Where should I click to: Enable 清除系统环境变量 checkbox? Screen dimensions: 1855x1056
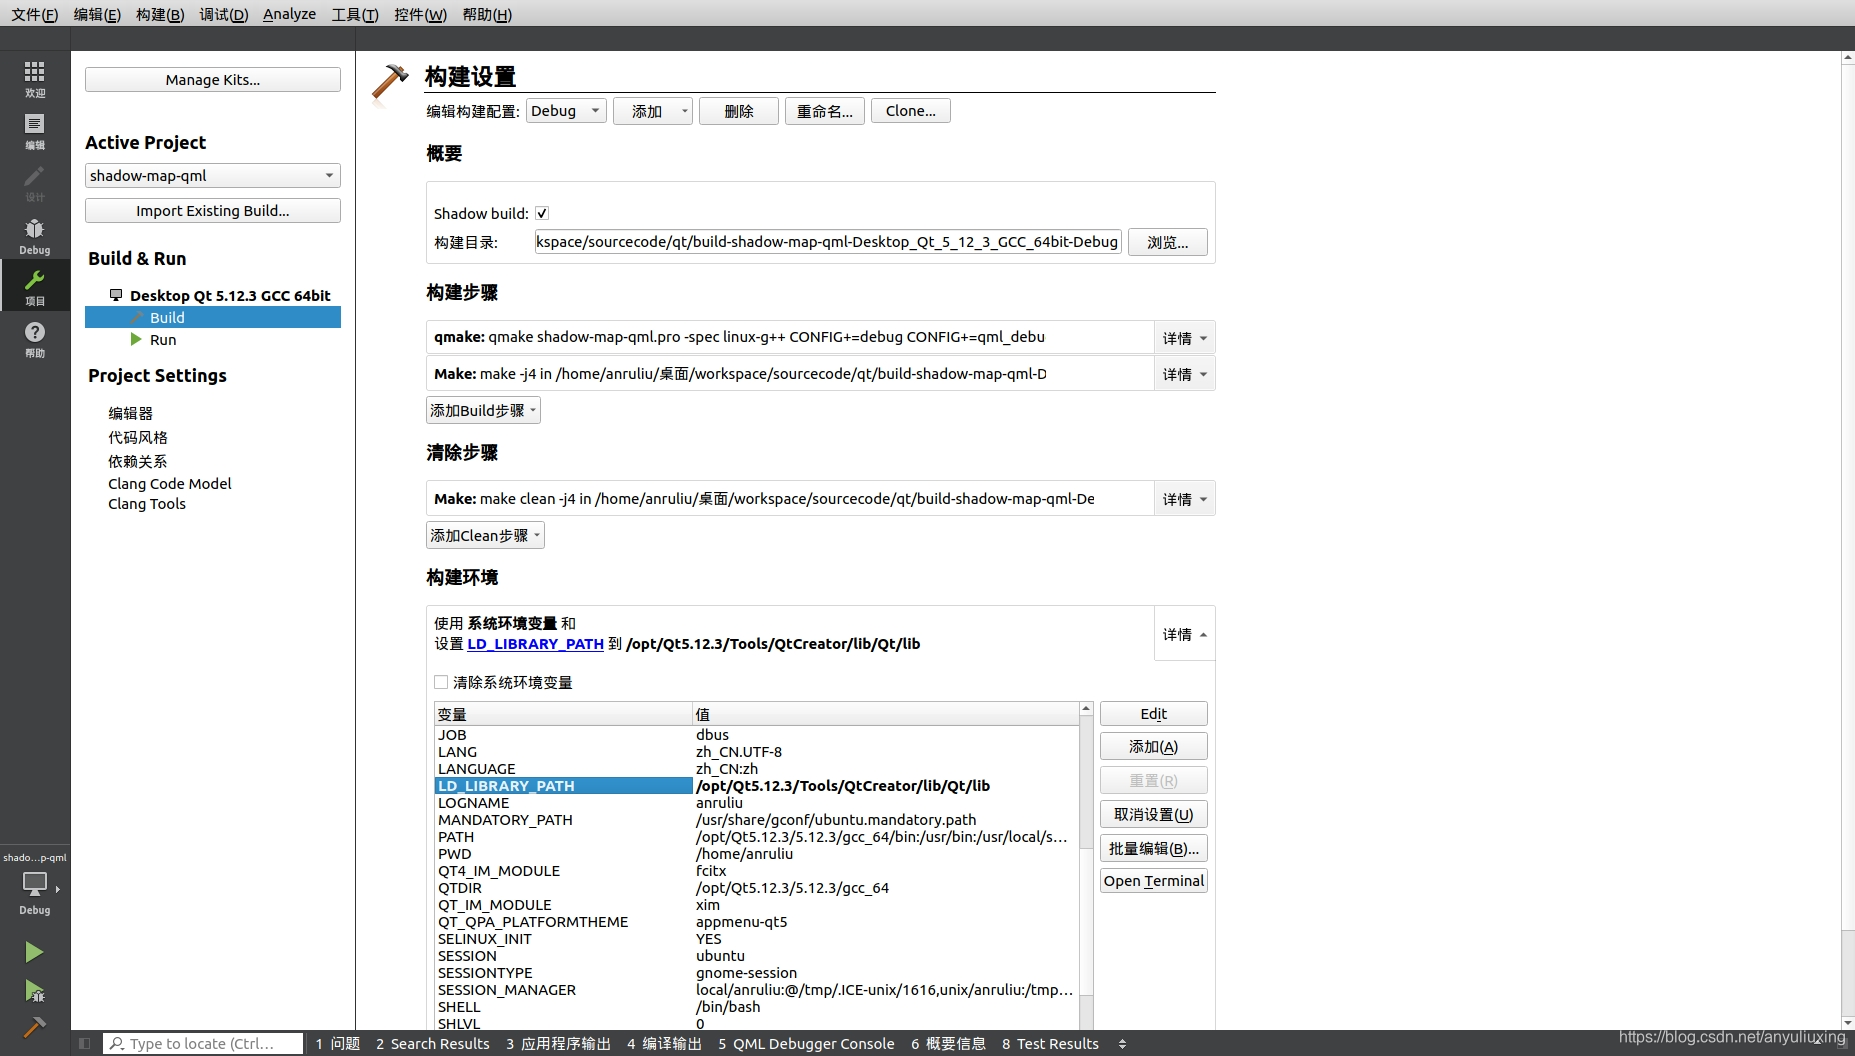[x=441, y=682]
